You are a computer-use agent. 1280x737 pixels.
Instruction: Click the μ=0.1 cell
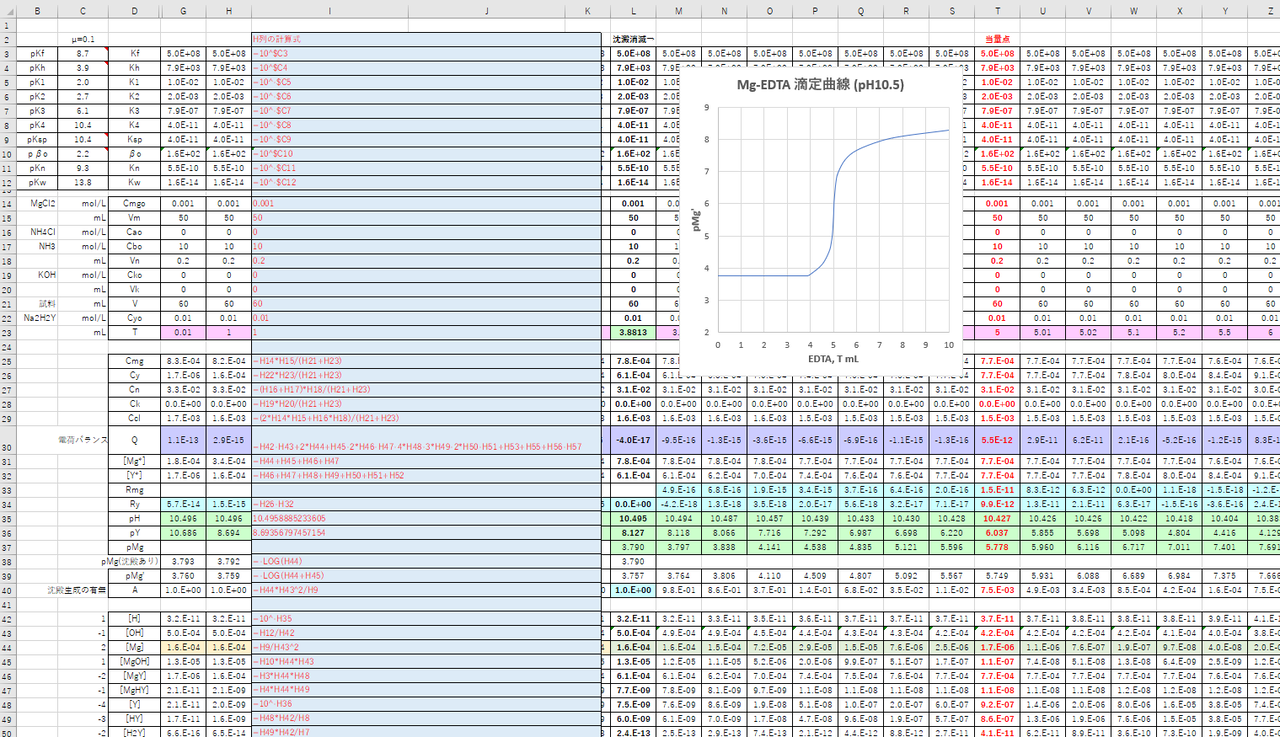click(x=82, y=39)
